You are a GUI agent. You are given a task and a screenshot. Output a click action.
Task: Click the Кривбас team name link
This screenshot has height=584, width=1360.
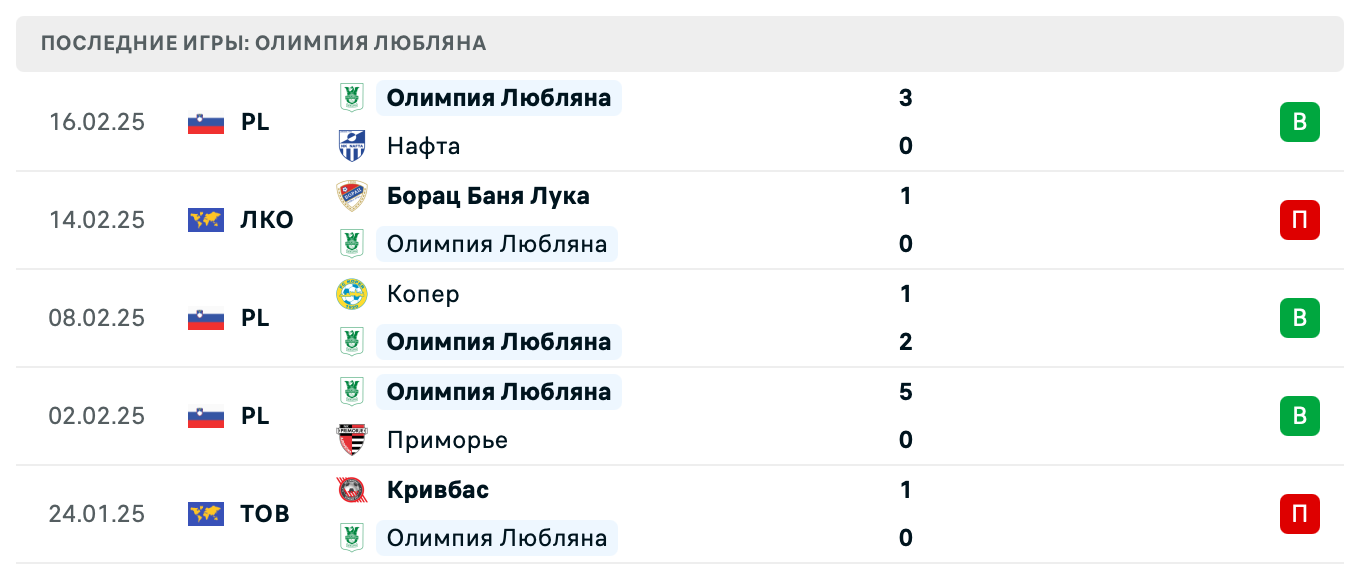[x=437, y=490]
